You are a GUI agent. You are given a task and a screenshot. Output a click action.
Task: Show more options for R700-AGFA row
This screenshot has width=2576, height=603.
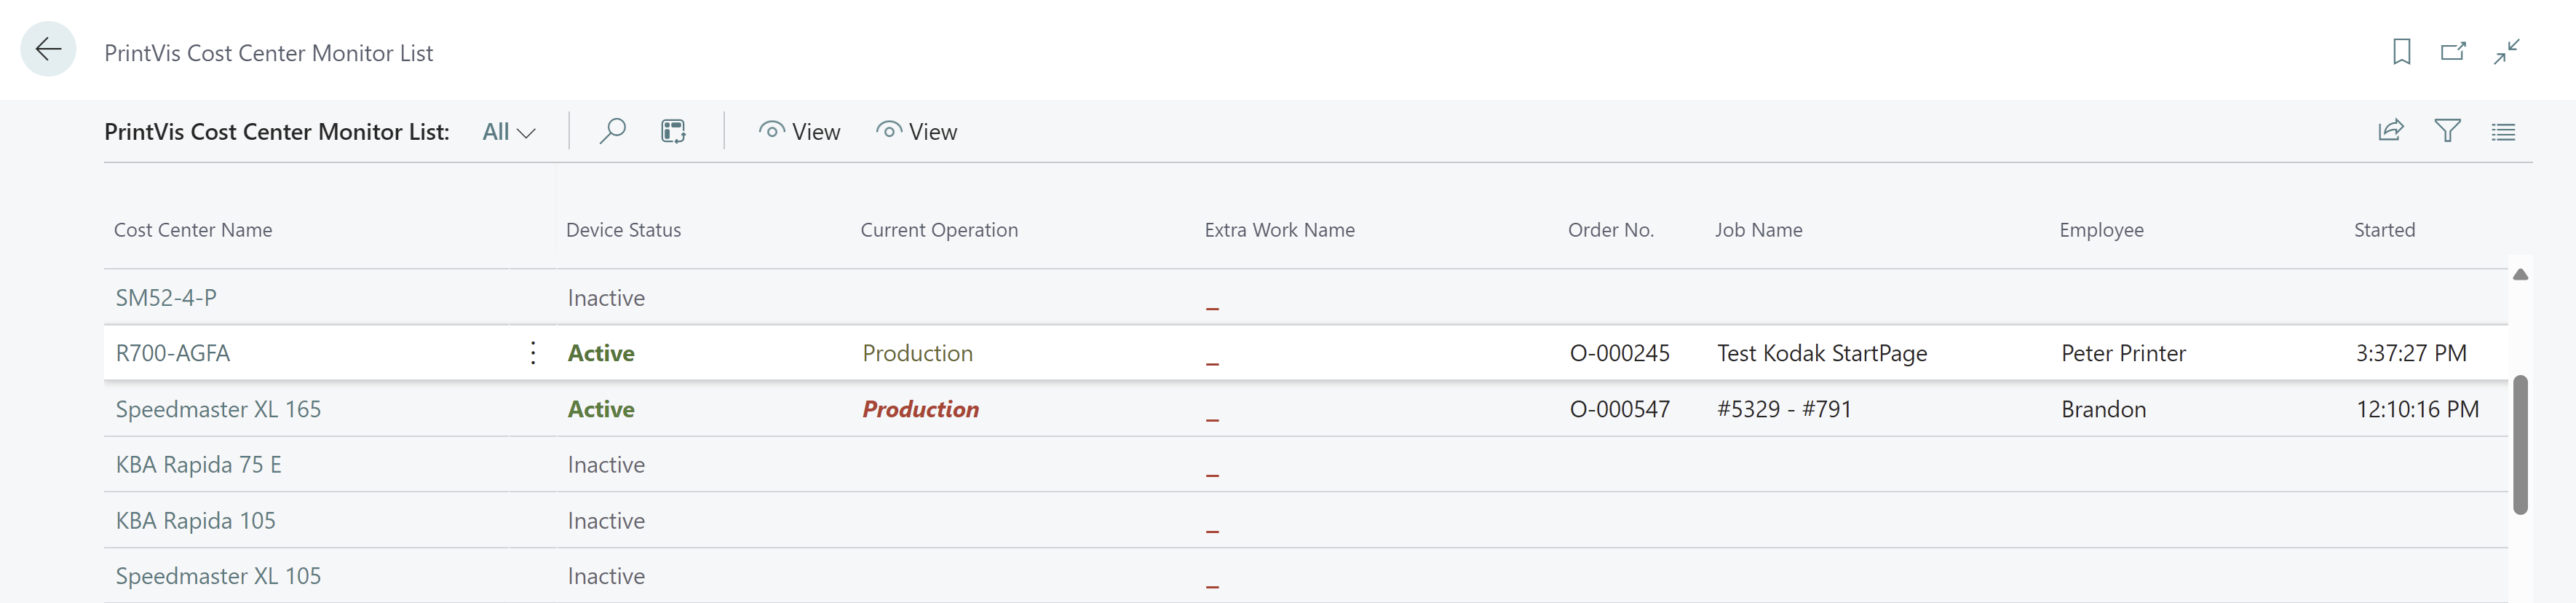[533, 353]
